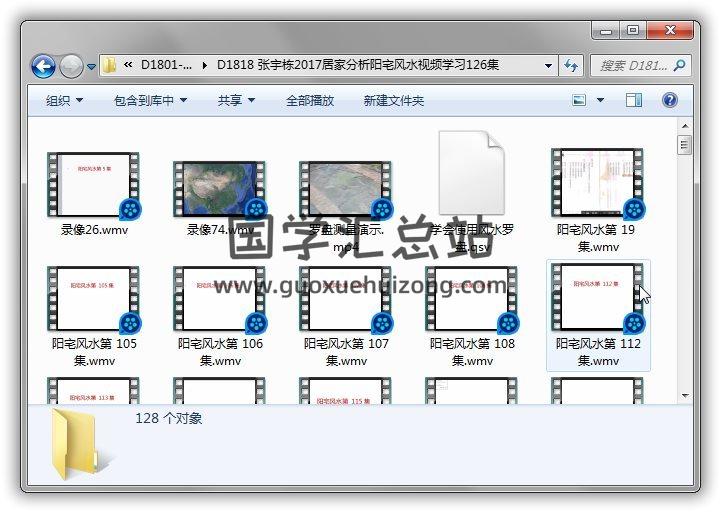Open the 包含到库中 menu
The width and height of the screenshot is (721, 513).
pos(150,100)
